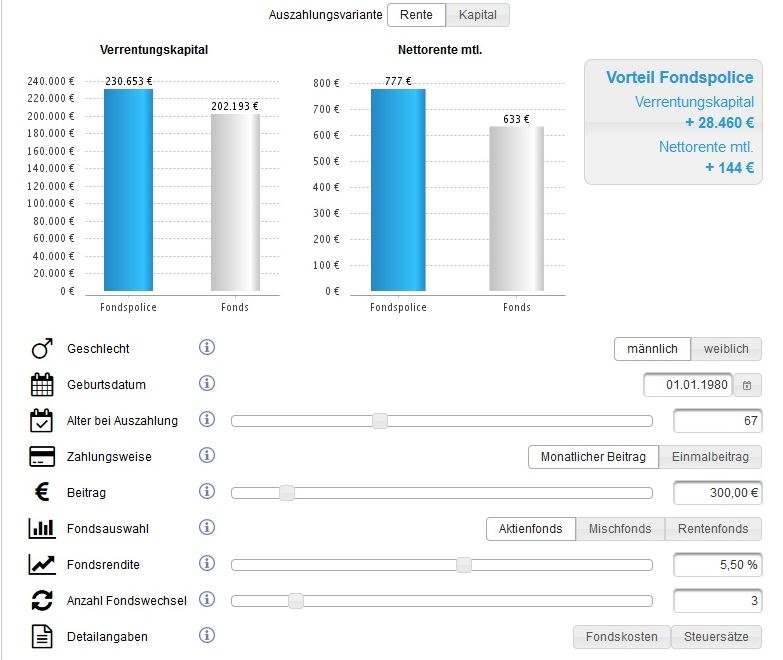Open Fondskosten details
This screenshot has width=783, height=660.
621,637
